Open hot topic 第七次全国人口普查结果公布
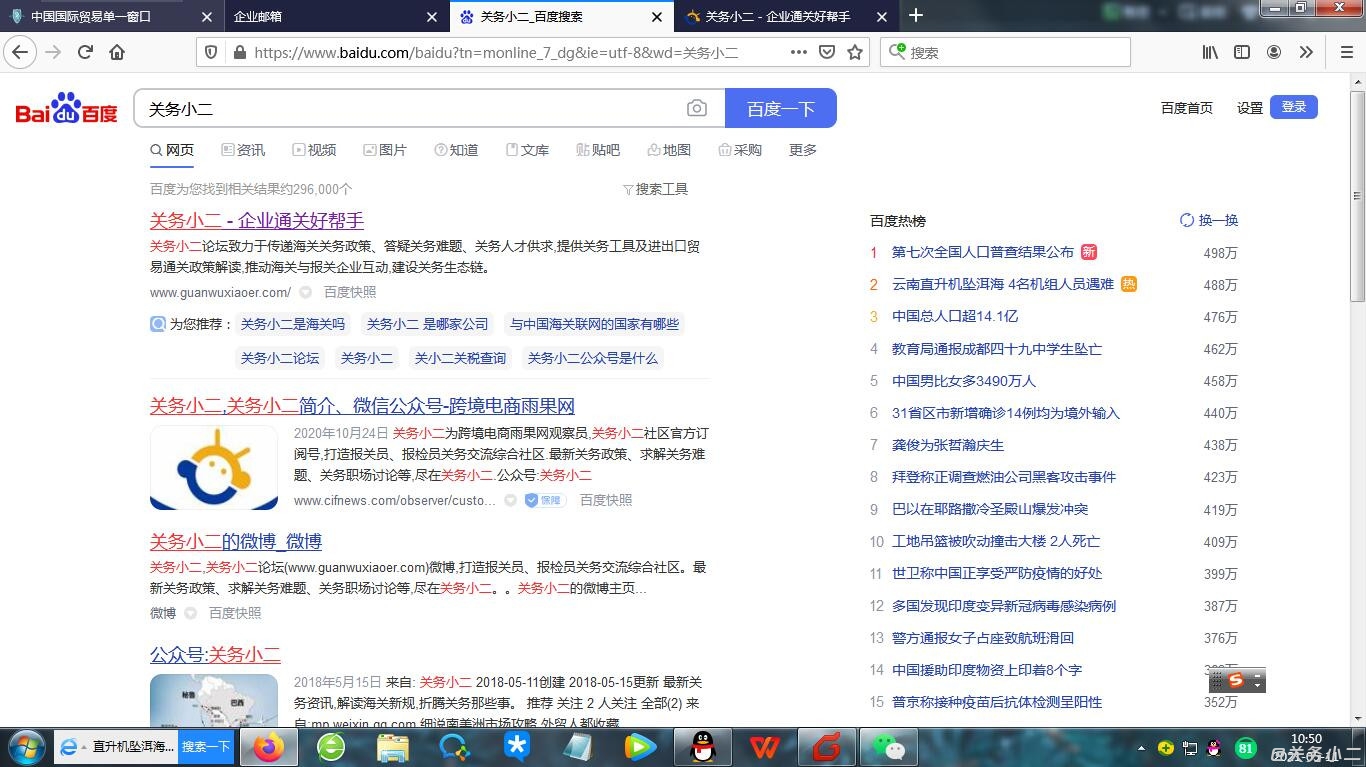The width and height of the screenshot is (1366, 767). click(x=983, y=252)
